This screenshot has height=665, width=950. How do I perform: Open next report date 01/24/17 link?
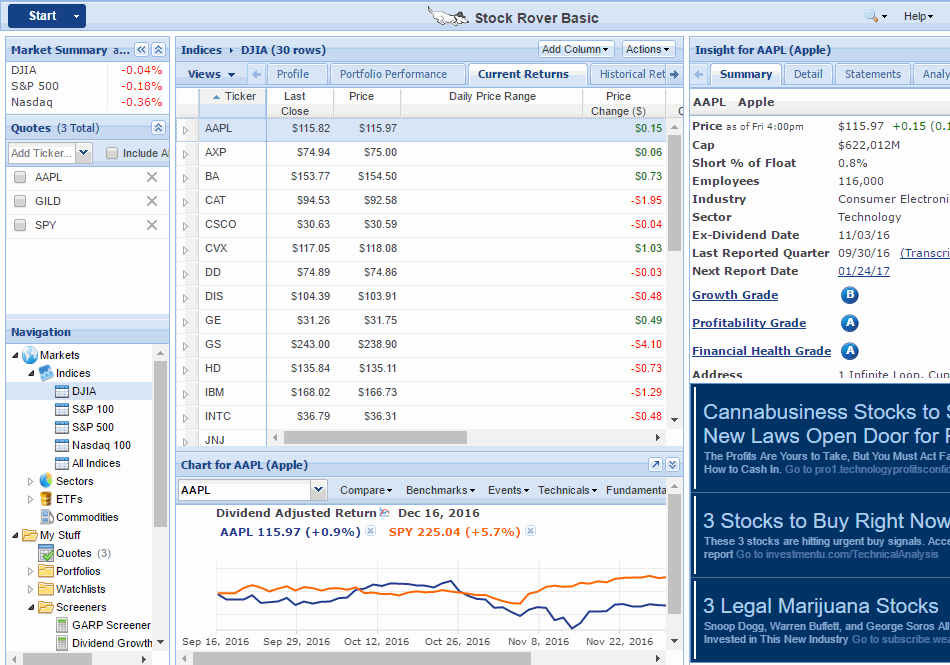[x=863, y=271]
